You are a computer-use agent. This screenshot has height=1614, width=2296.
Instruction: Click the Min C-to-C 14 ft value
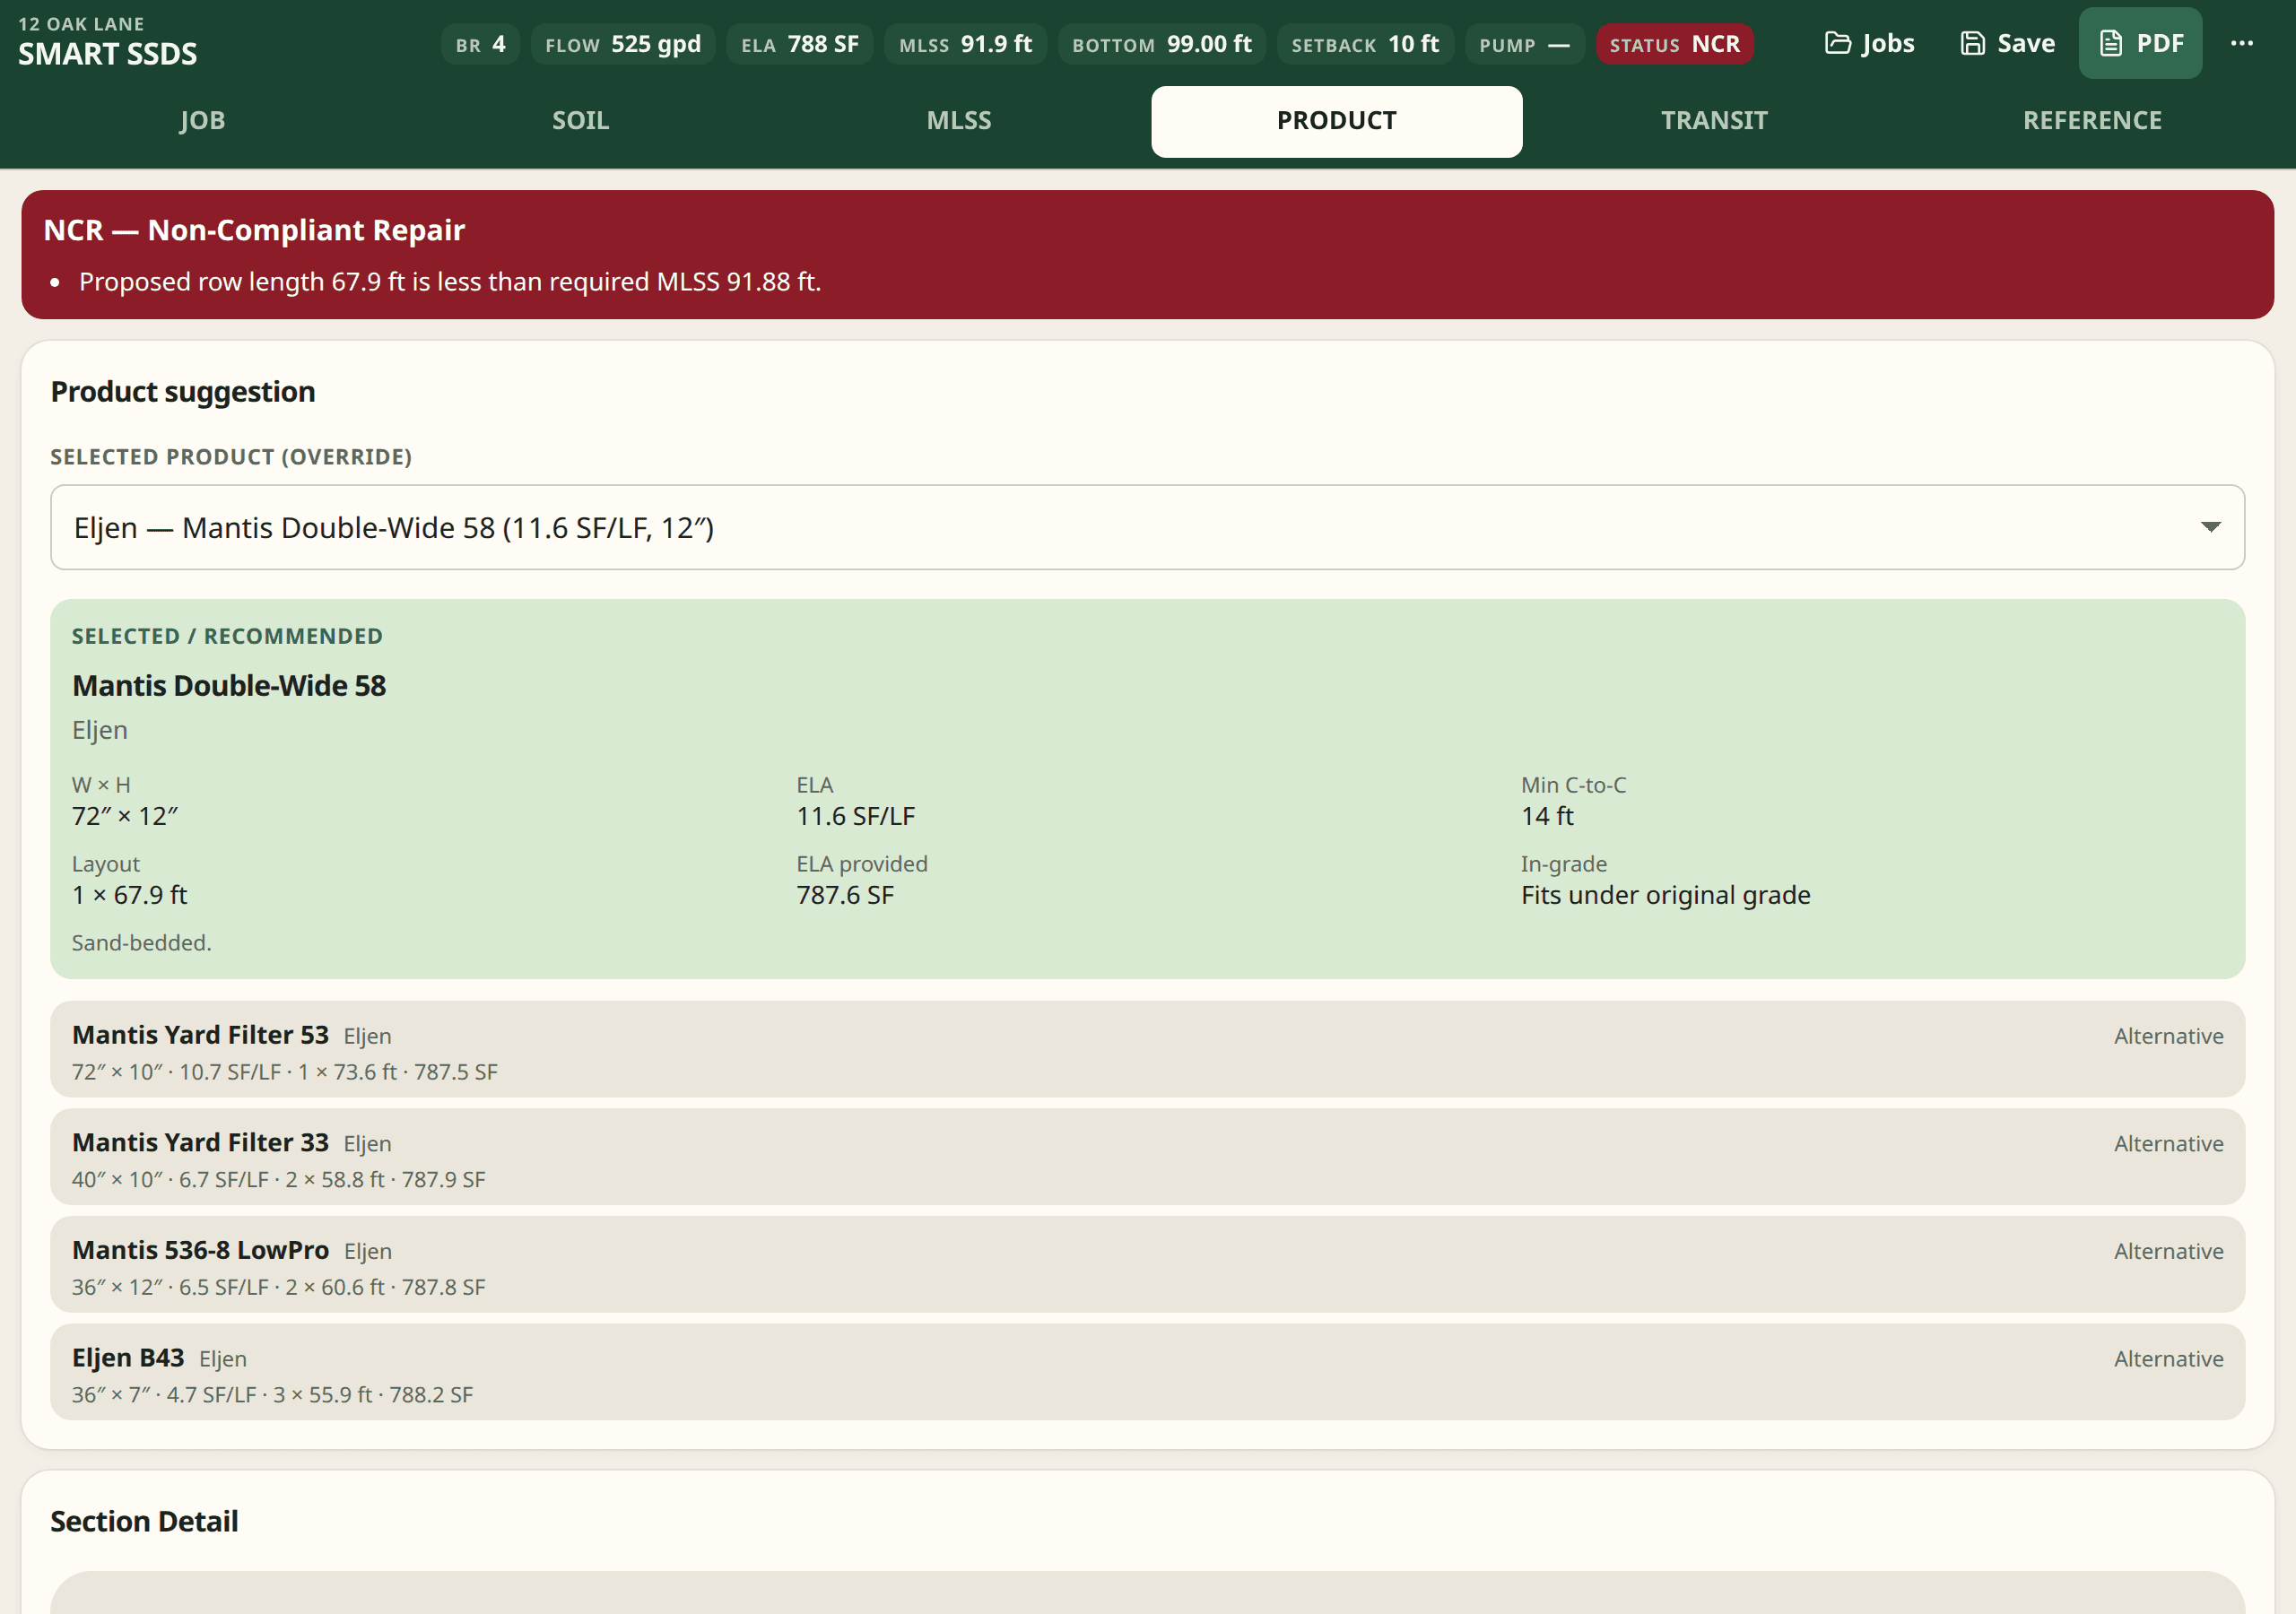coord(1547,816)
